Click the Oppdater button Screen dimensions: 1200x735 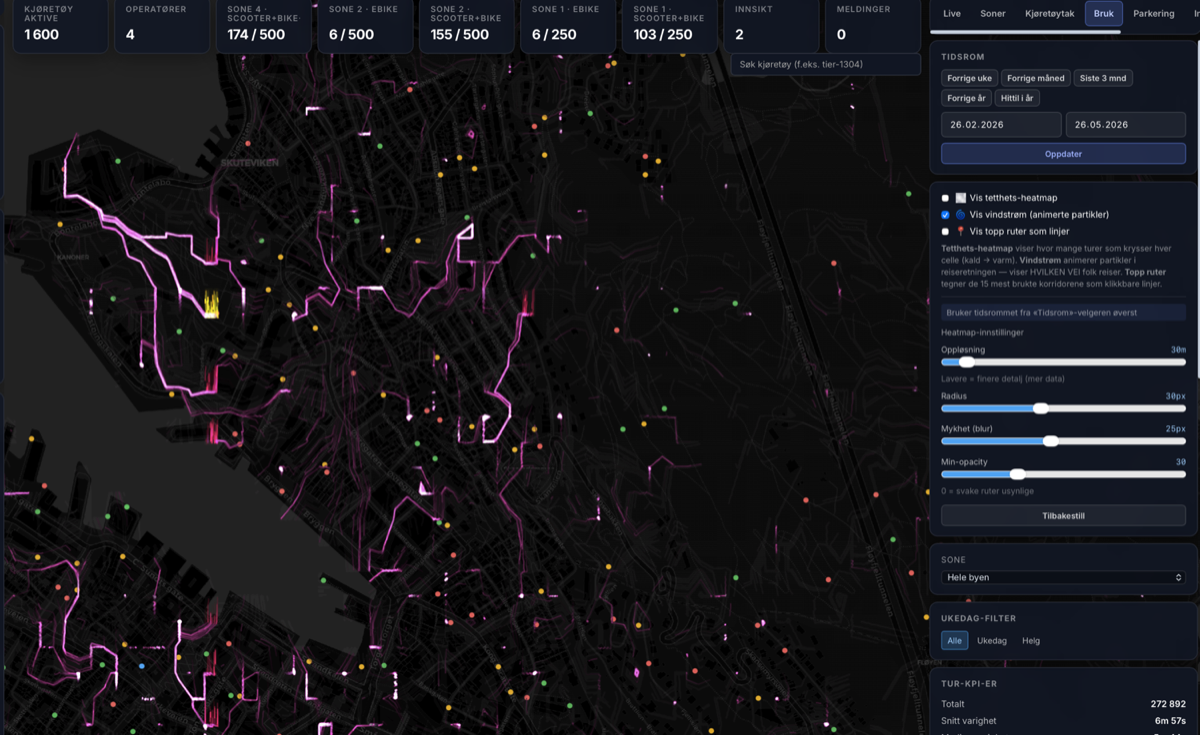(1063, 154)
